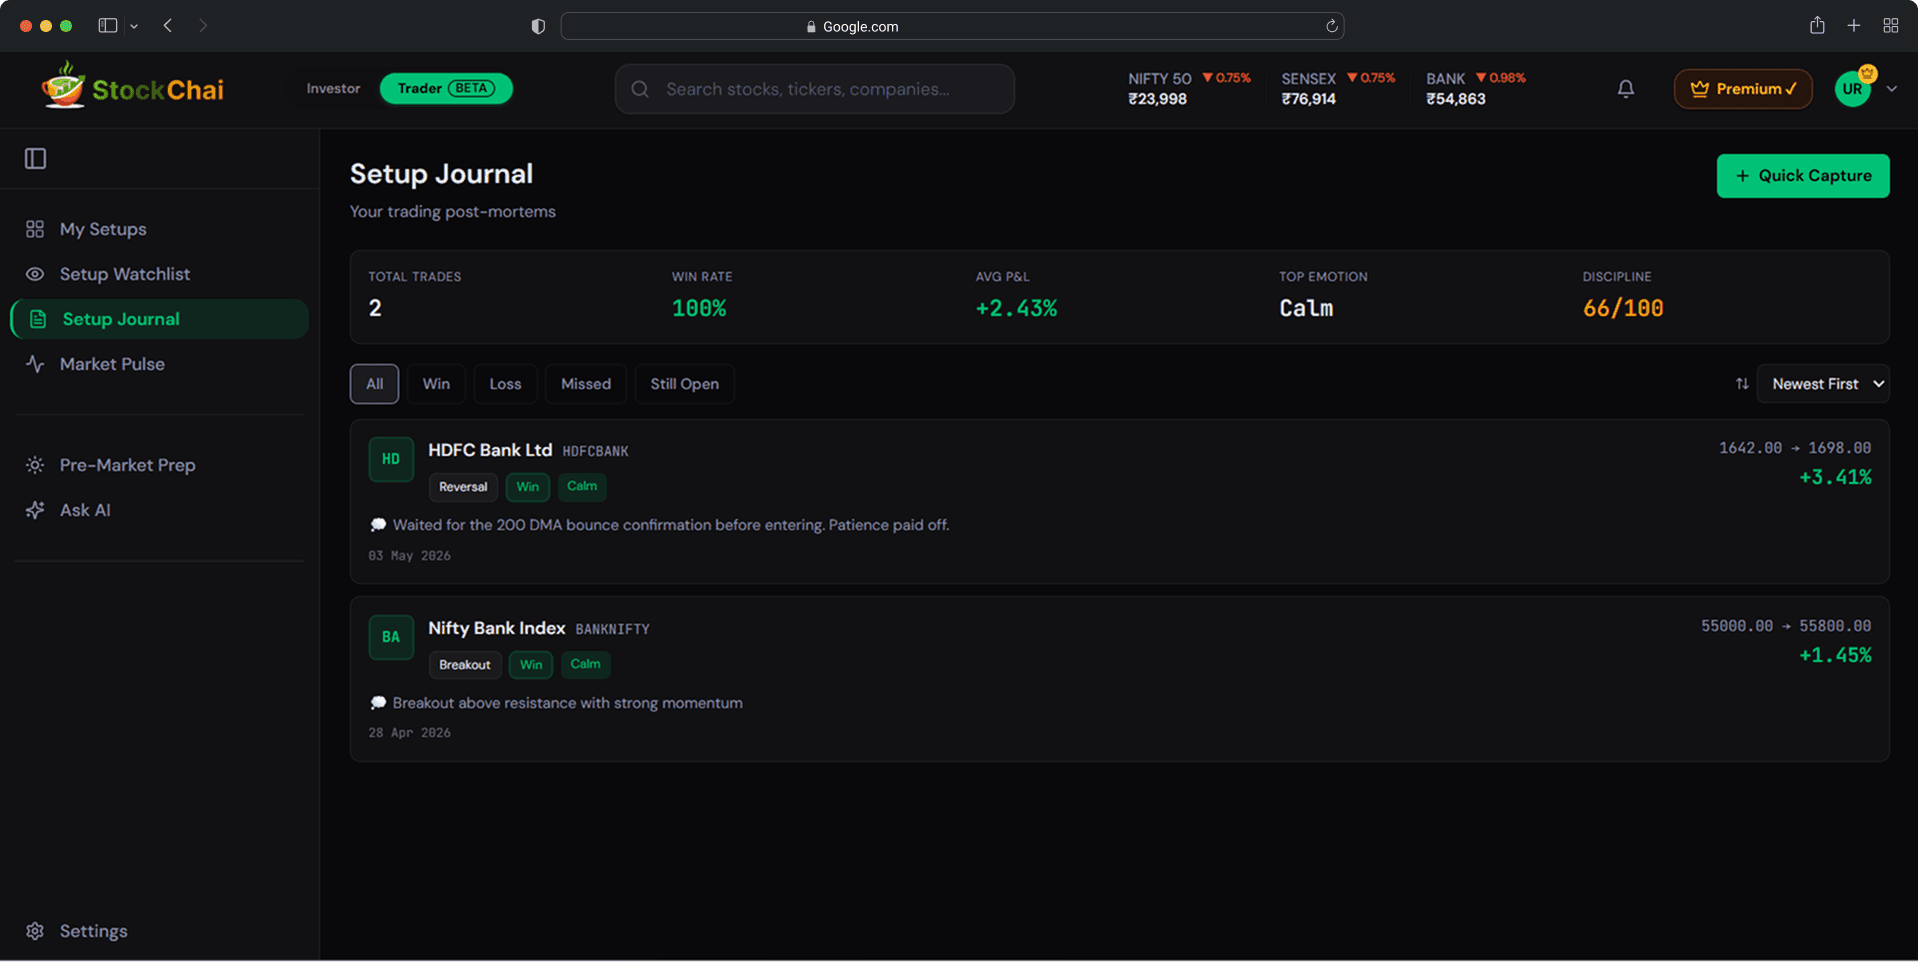Click the Quick Capture button
Image resolution: width=1918 pixels, height=967 pixels.
(1803, 176)
